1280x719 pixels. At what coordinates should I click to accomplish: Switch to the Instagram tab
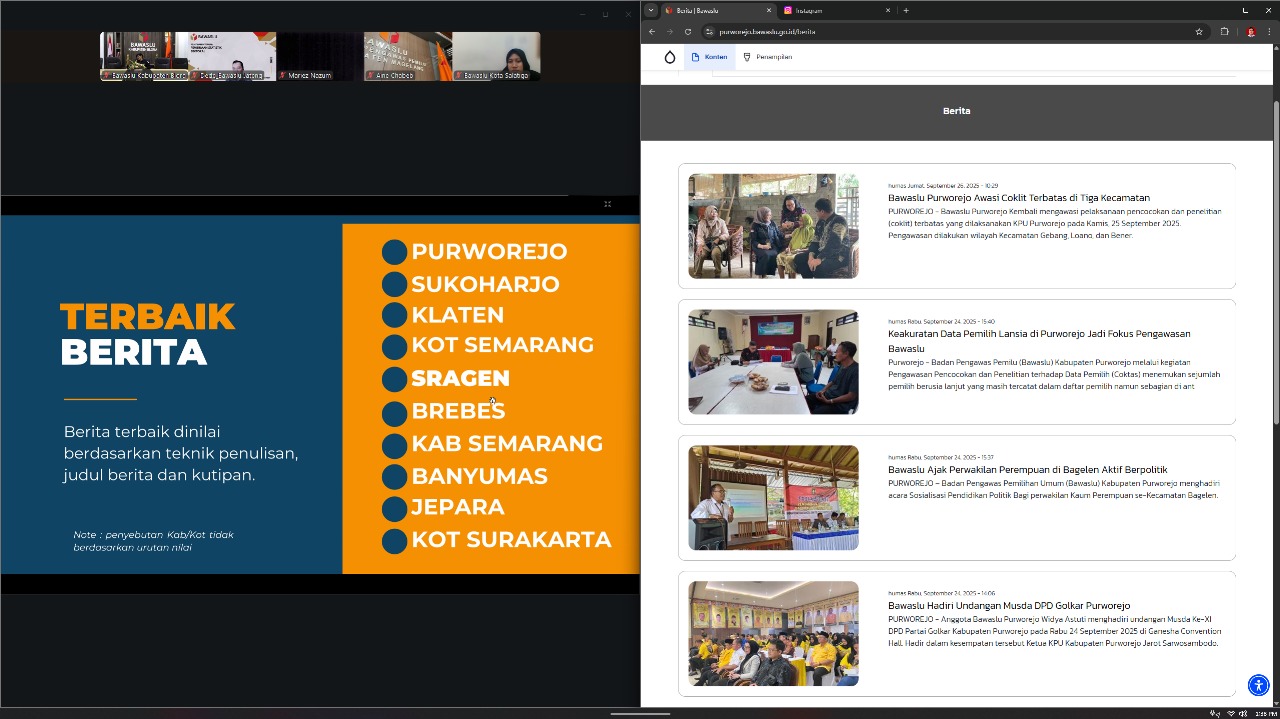click(x=830, y=10)
